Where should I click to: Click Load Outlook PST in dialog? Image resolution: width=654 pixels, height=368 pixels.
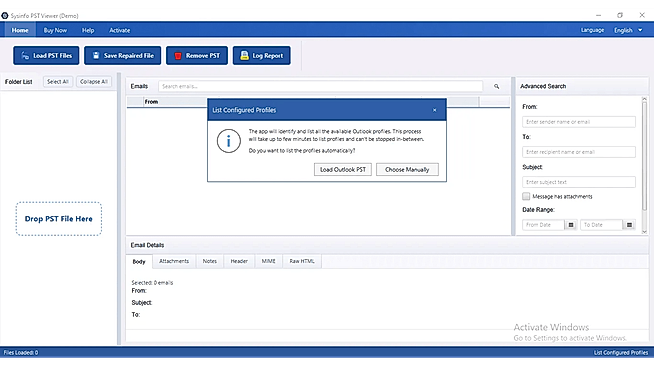click(x=343, y=169)
